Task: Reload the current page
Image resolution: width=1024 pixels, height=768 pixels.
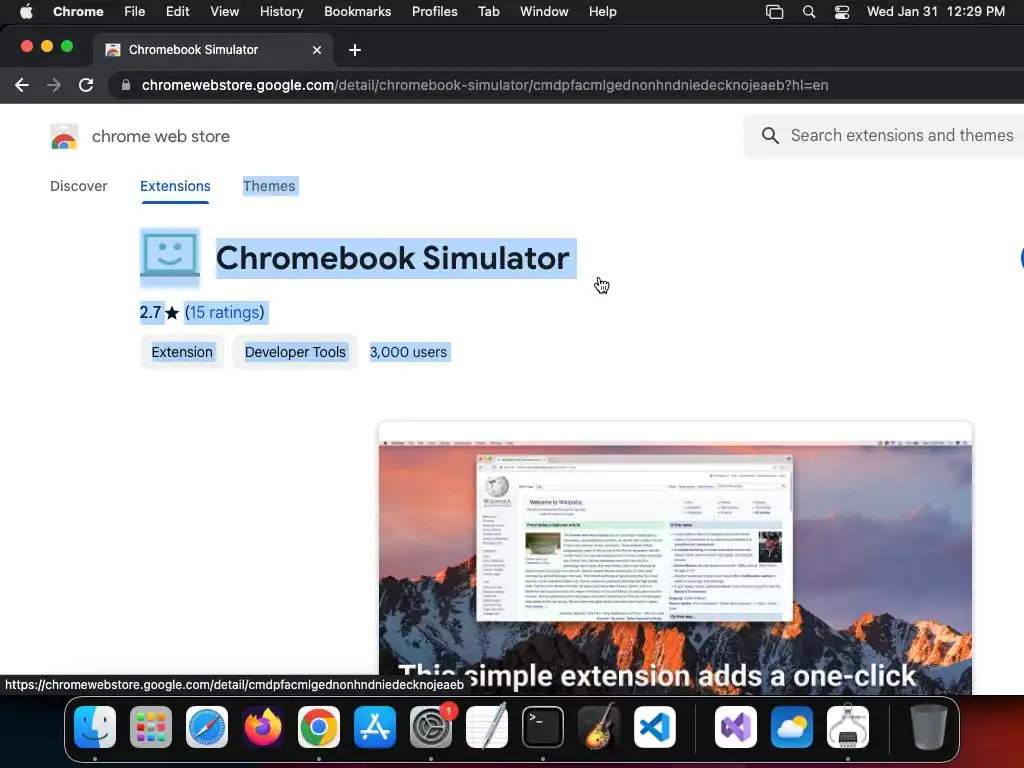Action: [x=86, y=85]
